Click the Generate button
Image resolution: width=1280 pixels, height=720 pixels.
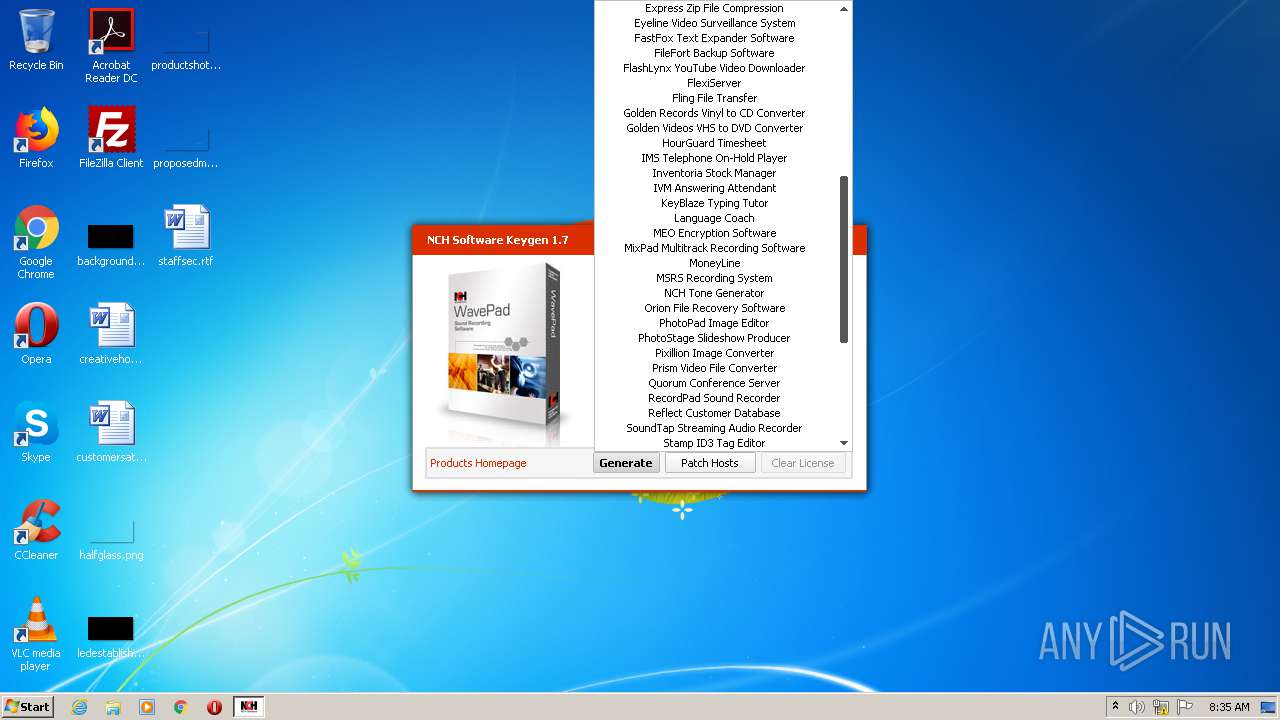tap(626, 463)
